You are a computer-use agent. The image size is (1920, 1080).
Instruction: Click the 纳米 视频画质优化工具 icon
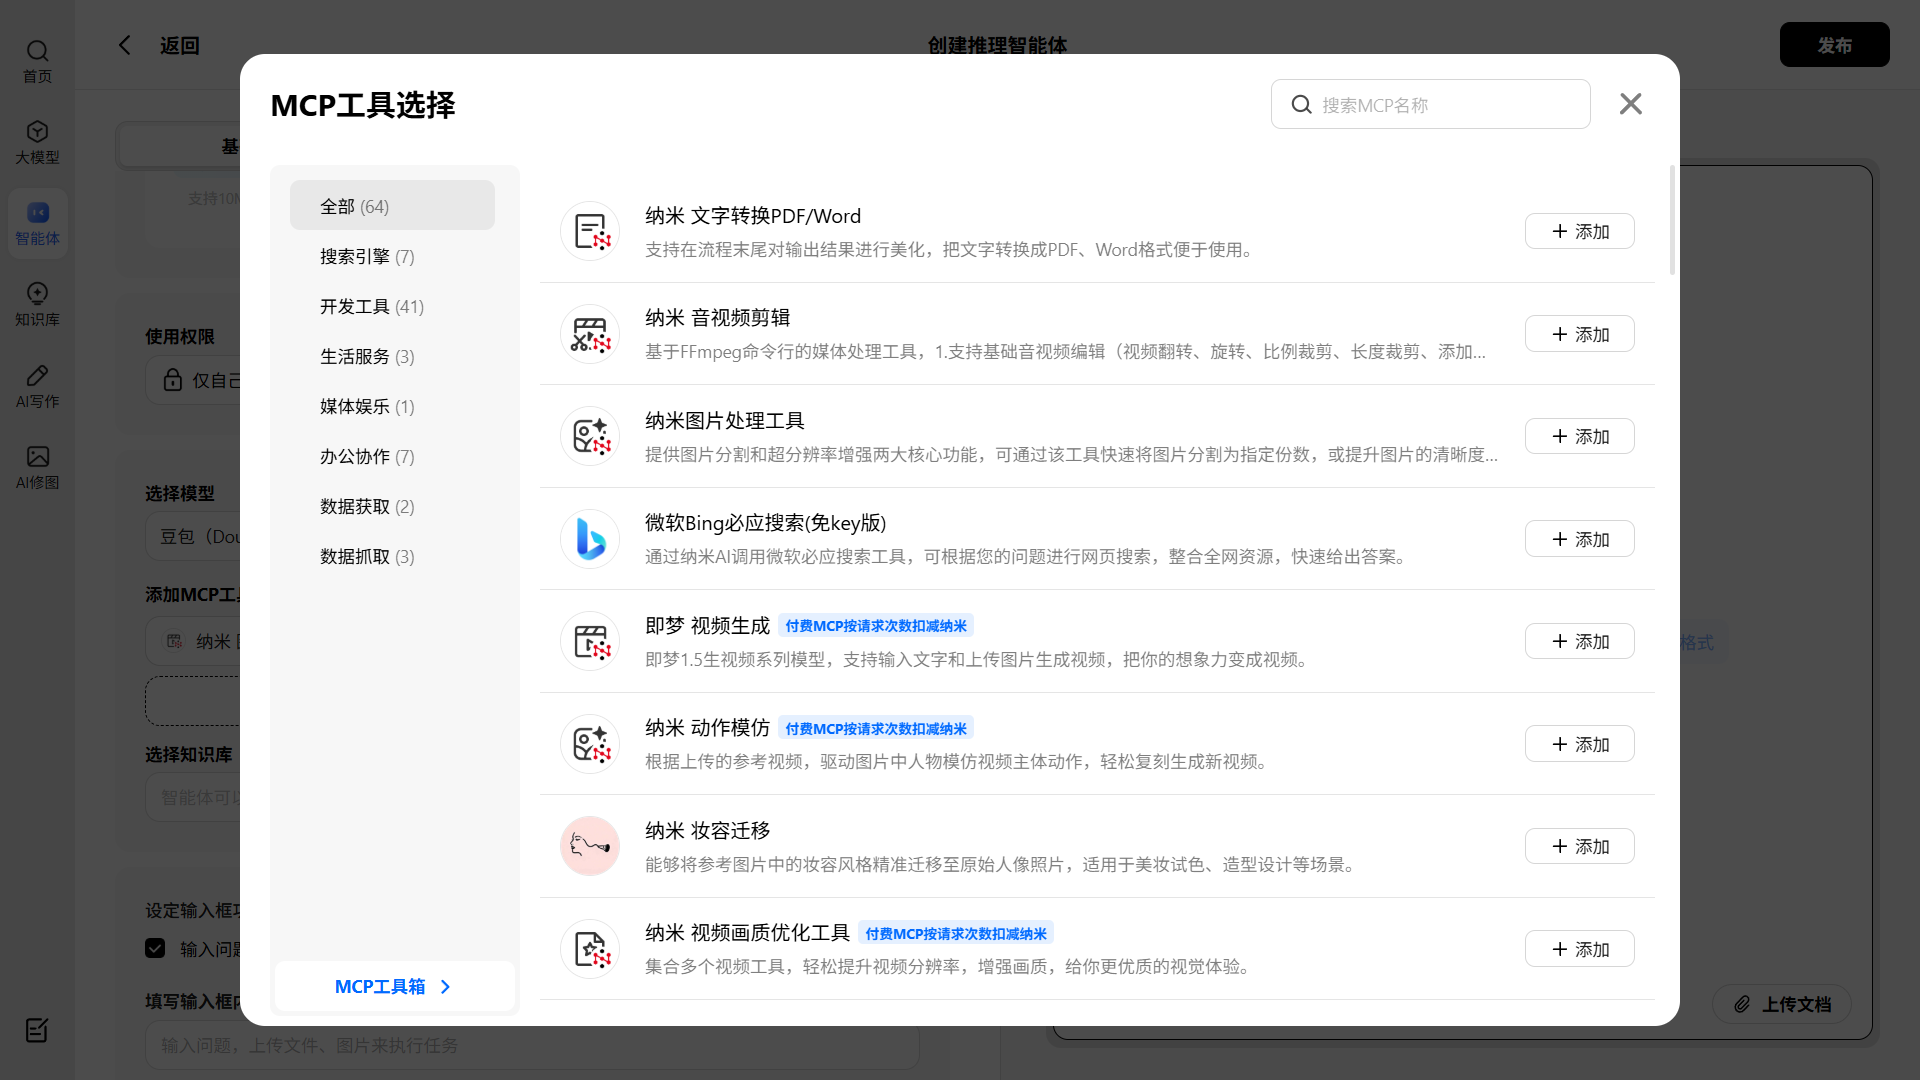590,949
